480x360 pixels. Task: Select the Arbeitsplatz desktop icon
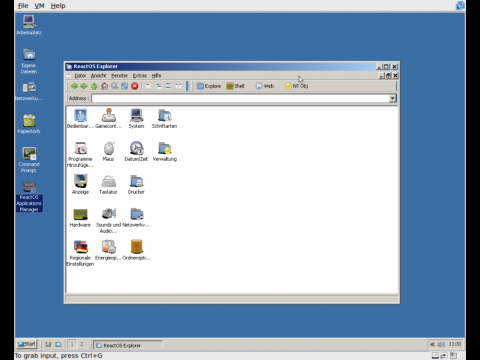pos(29,25)
